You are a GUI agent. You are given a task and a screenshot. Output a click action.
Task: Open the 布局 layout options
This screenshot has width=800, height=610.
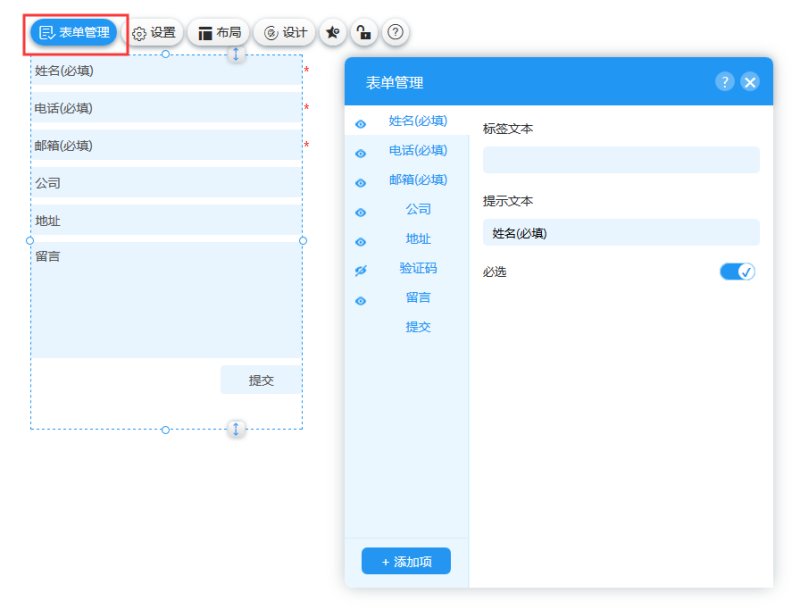(x=219, y=33)
